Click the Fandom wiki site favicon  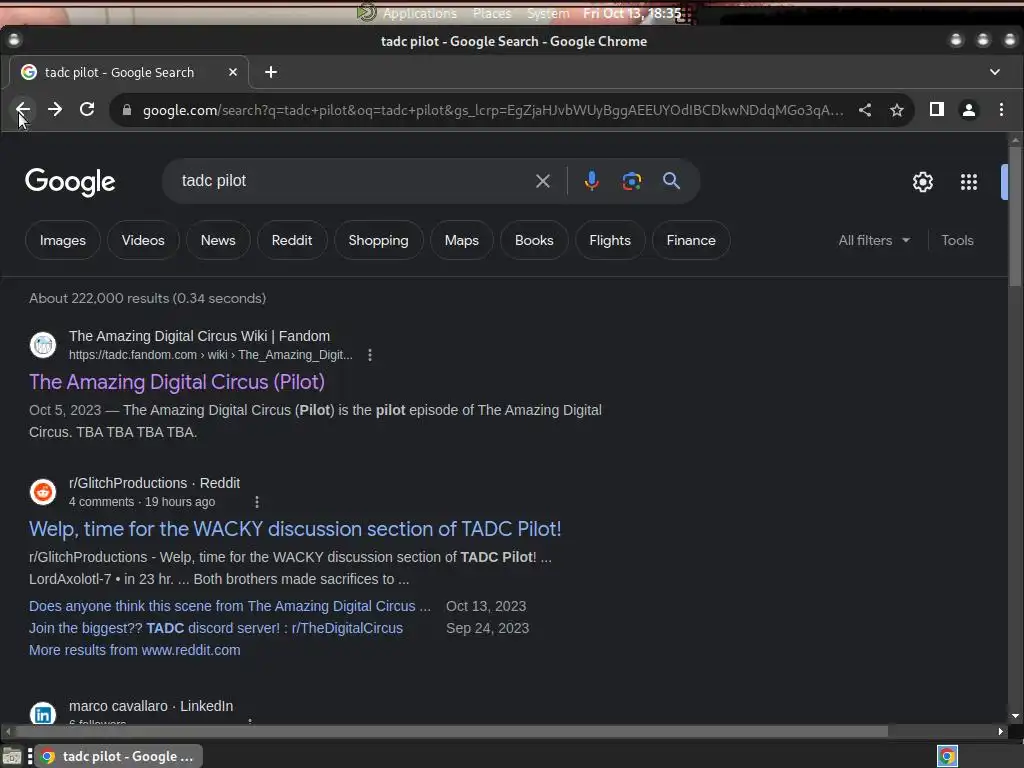pos(43,344)
